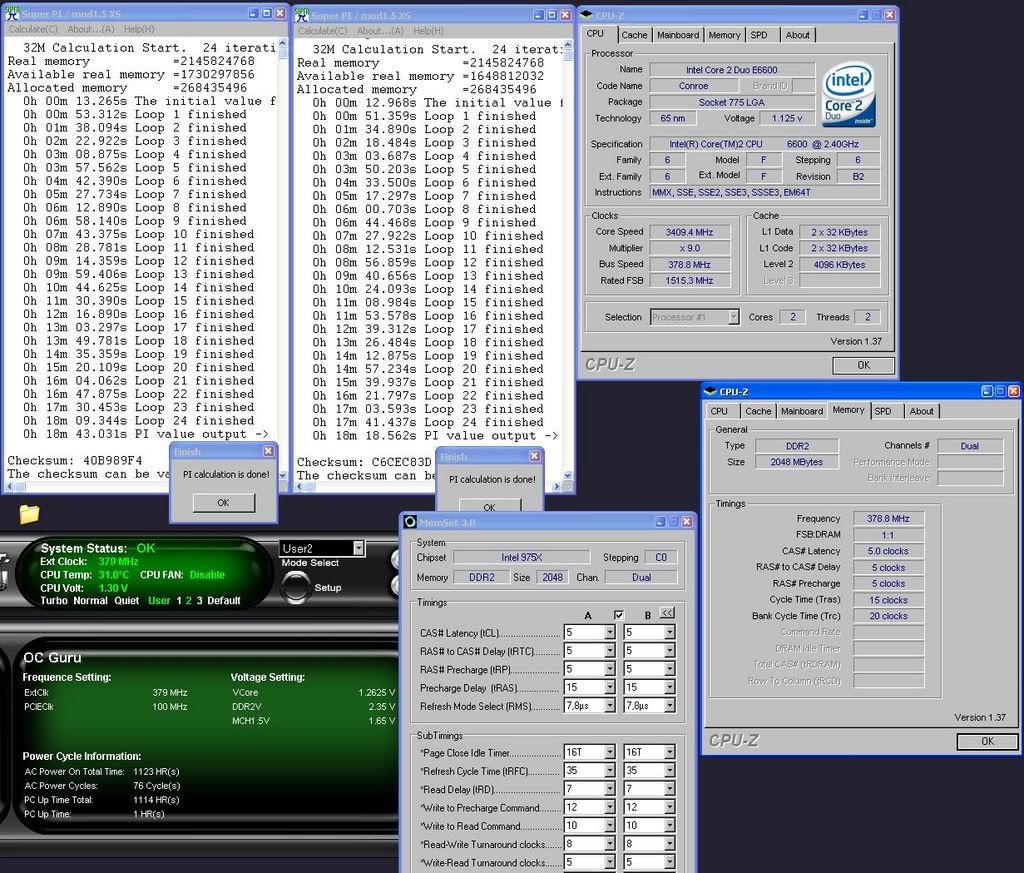Open channel A Read Delay (tRD) dropdown
The height and width of the screenshot is (873, 1024).
(x=609, y=789)
